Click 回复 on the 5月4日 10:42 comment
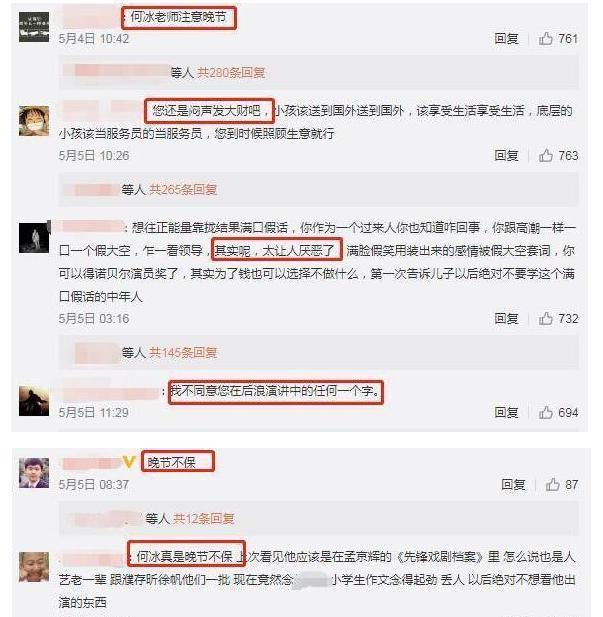Image resolution: width=603 pixels, height=617 pixels. click(x=506, y=39)
